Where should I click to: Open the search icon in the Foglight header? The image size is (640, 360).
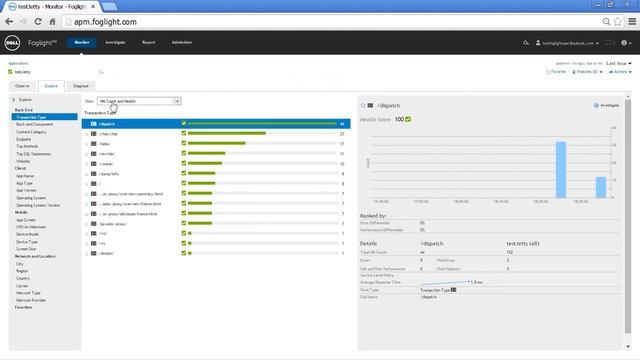[526, 42]
